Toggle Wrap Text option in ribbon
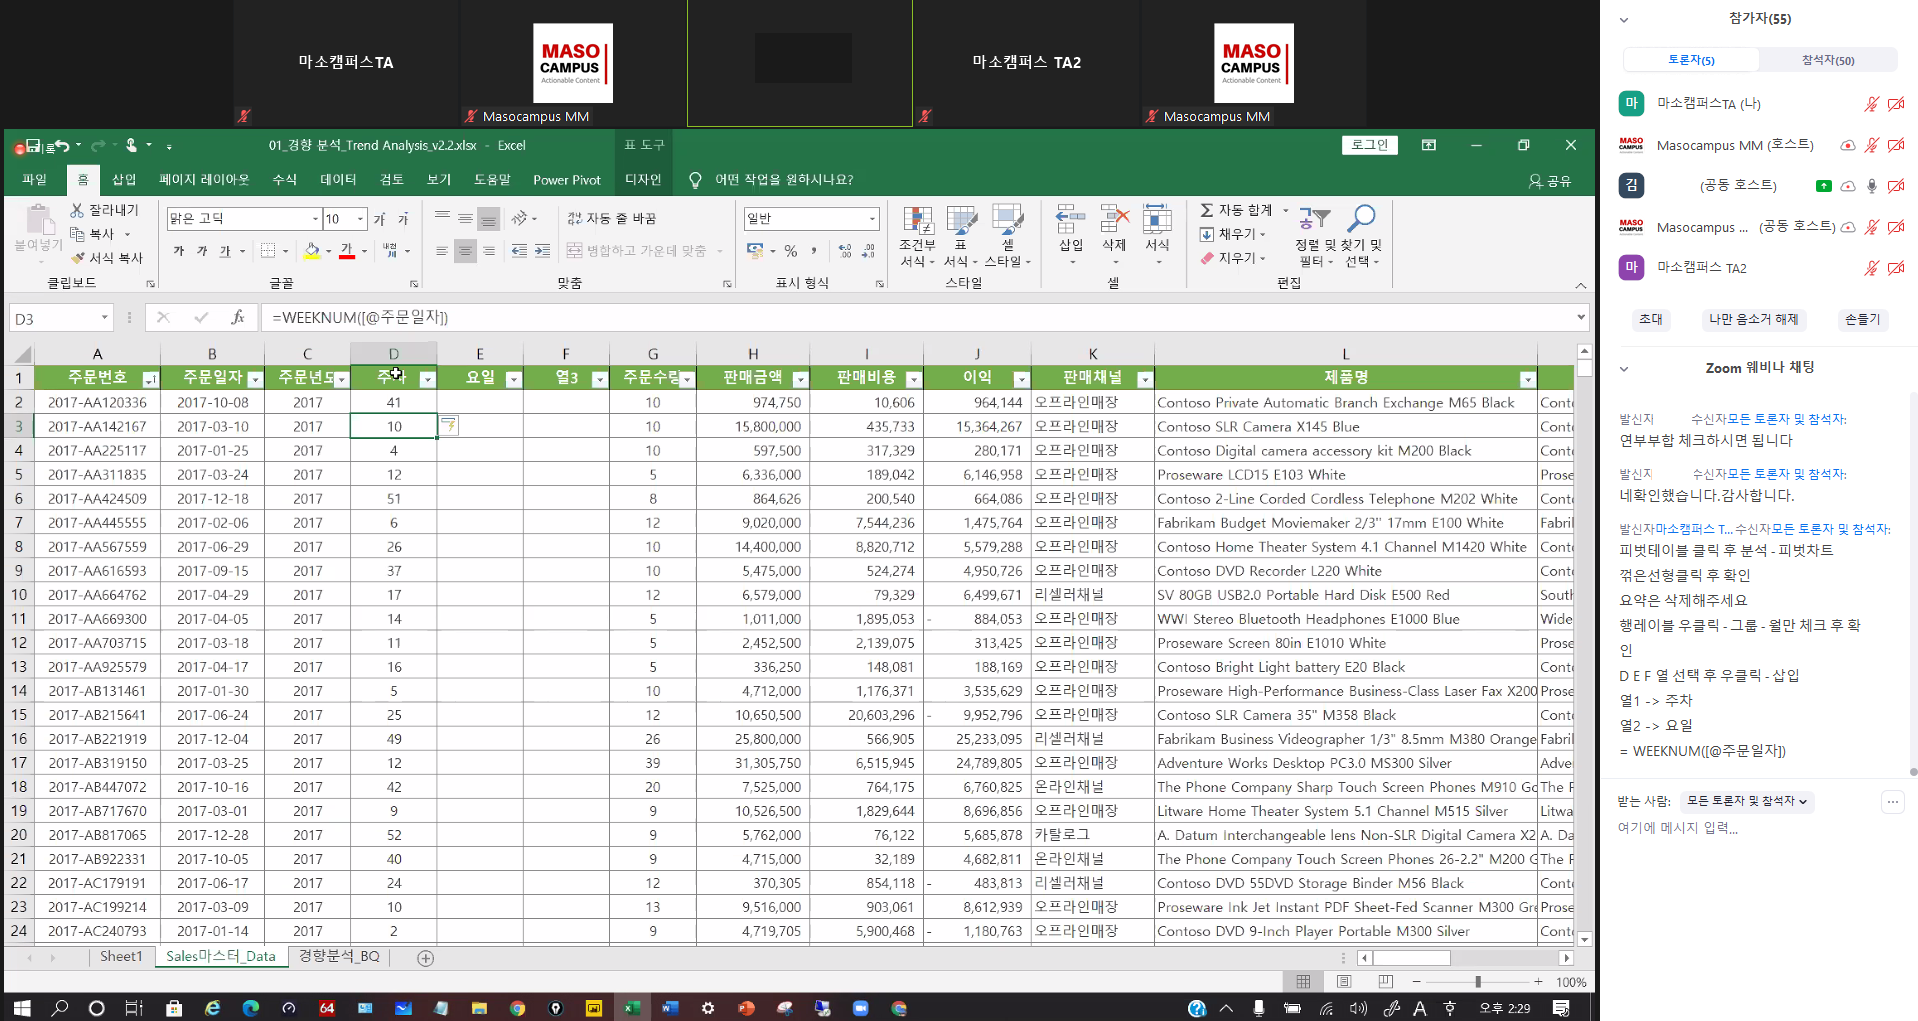Screen dimensions: 1918x1021 coord(612,218)
